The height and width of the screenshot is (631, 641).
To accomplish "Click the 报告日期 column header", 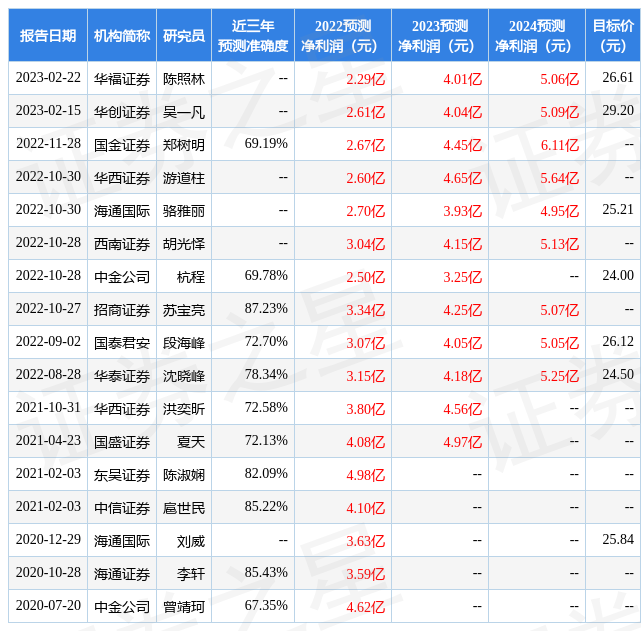I will [48, 36].
